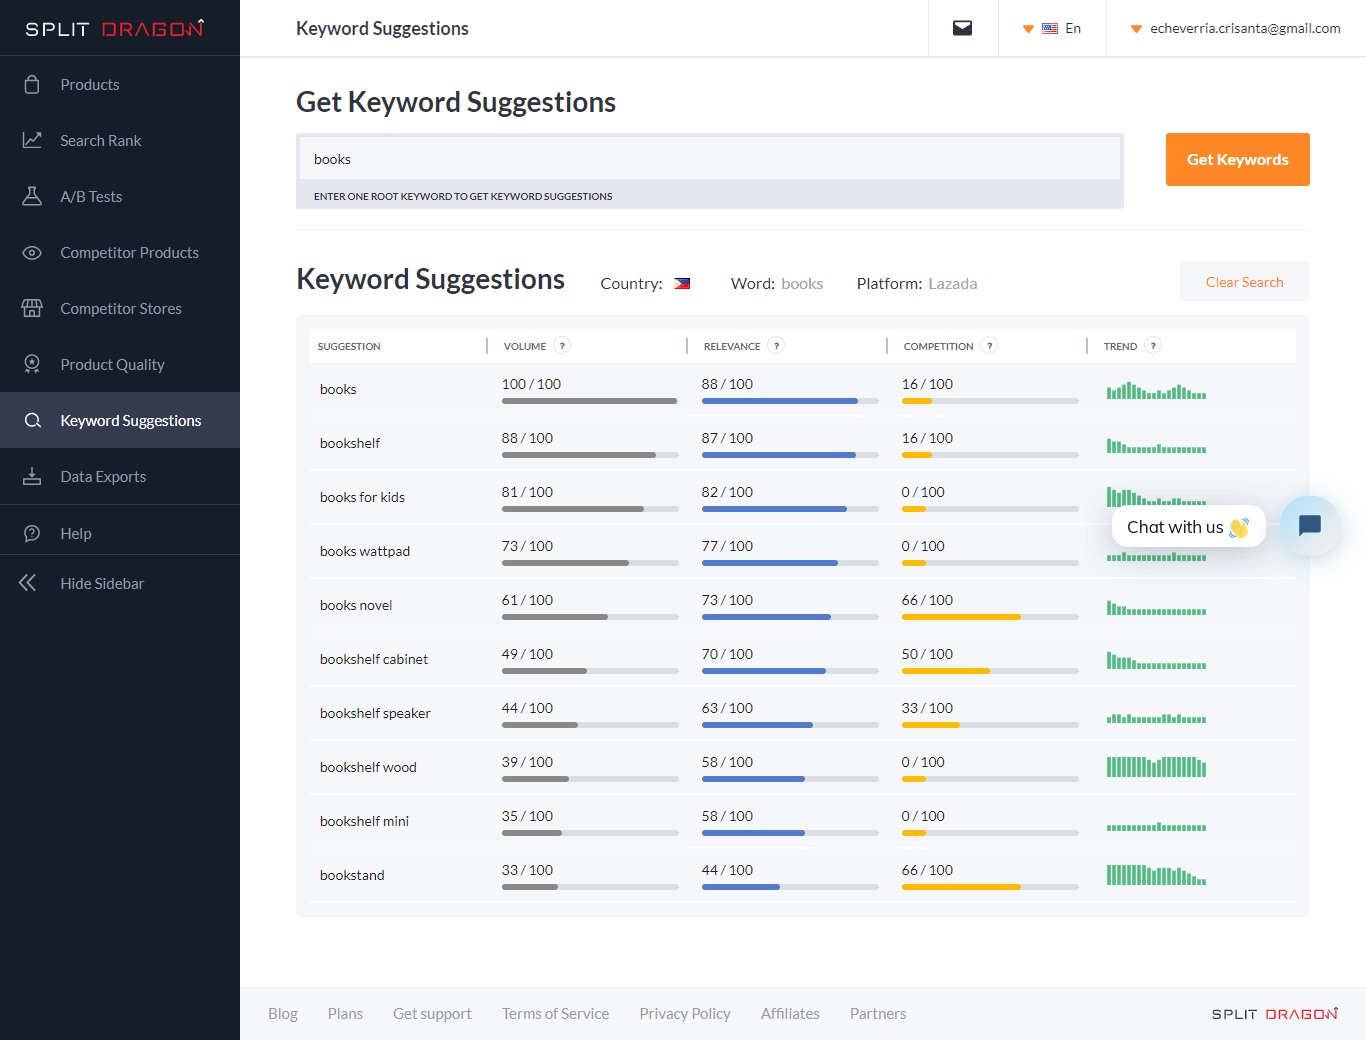1366x1040 pixels.
Task: Click the root keyword input field
Action: pyautogui.click(x=710, y=159)
